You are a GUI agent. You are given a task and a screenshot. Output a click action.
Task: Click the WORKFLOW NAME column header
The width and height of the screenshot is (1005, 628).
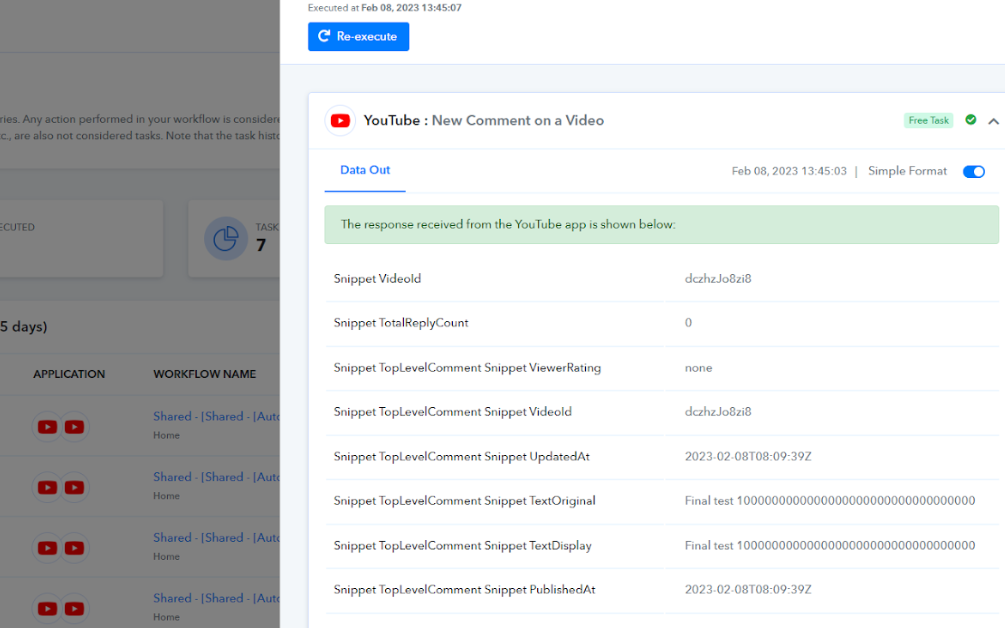click(204, 374)
